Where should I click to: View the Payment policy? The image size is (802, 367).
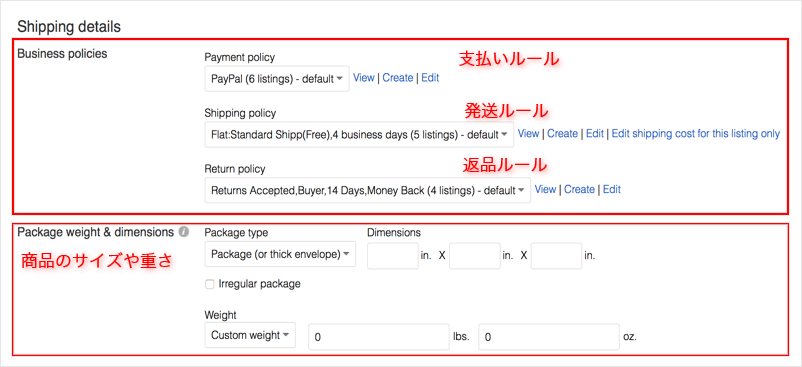(x=364, y=78)
